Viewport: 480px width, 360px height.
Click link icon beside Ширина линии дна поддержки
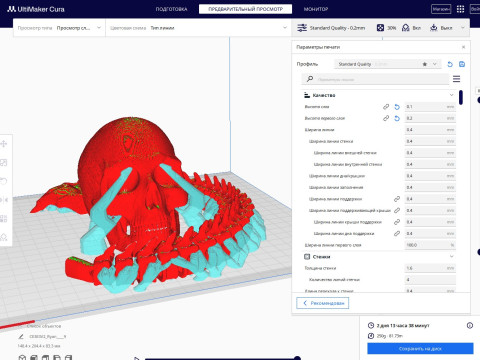397,233
